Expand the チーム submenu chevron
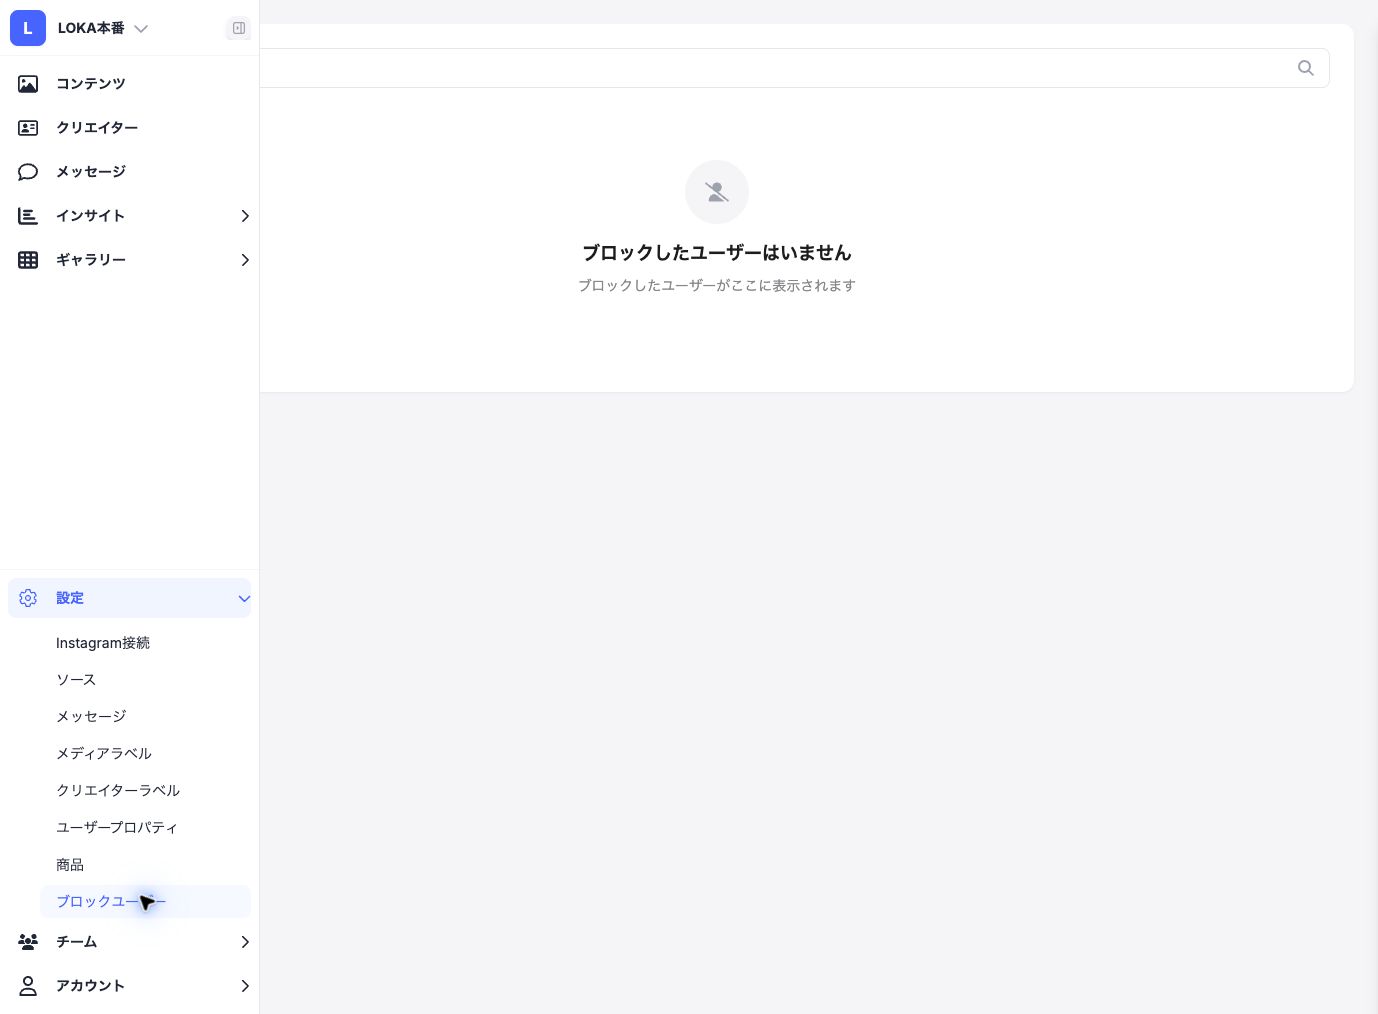 pos(245,942)
